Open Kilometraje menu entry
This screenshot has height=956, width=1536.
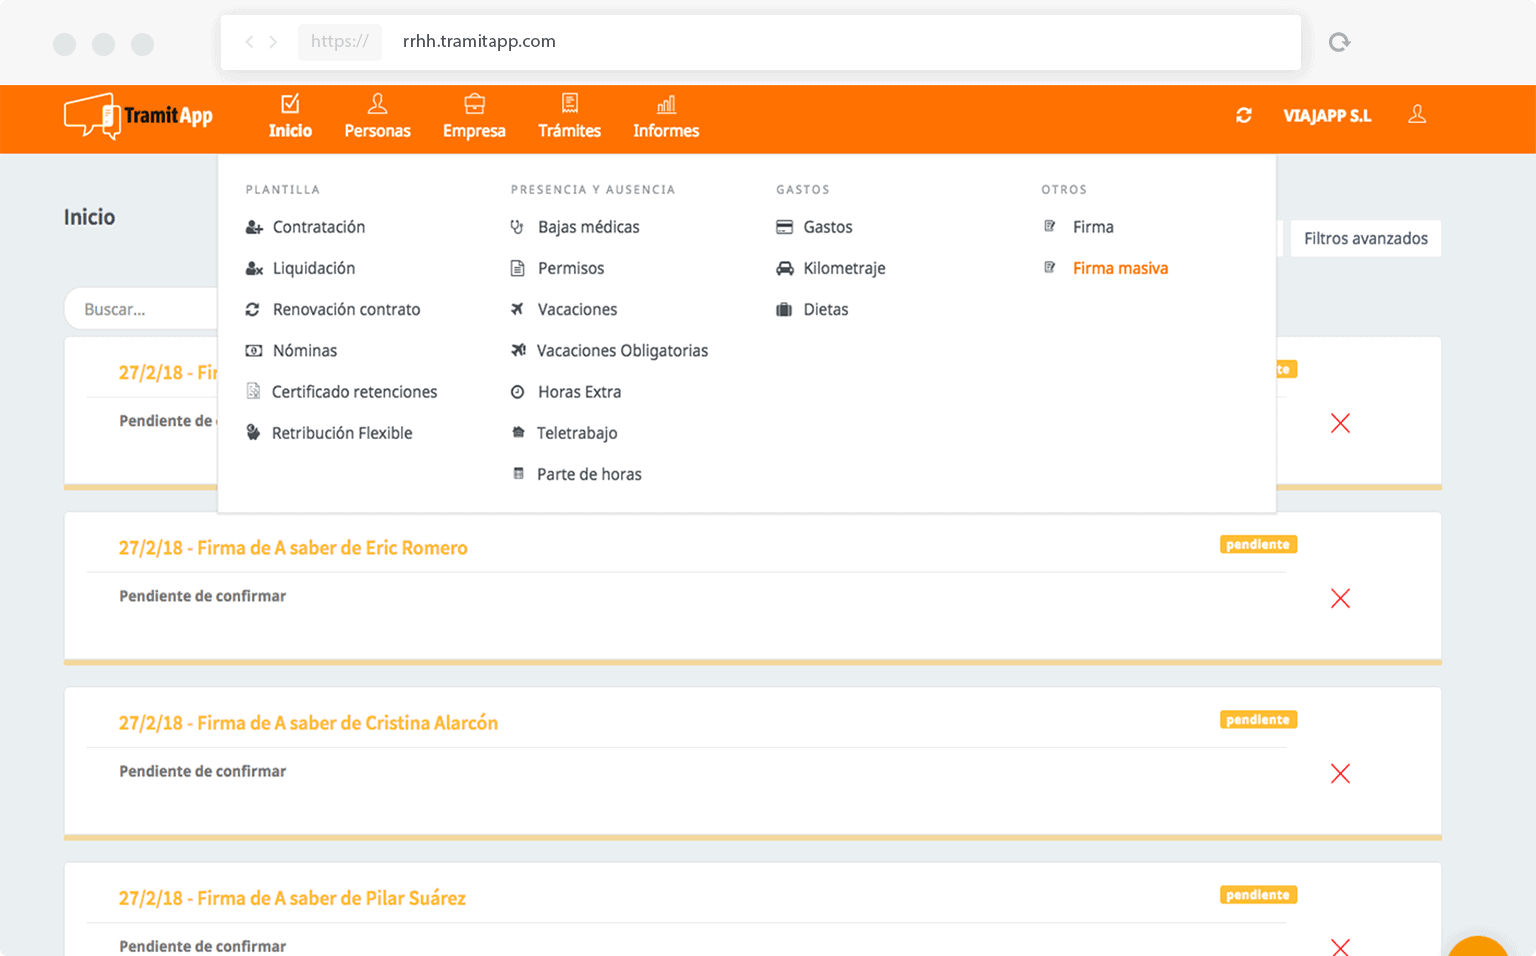coord(844,268)
